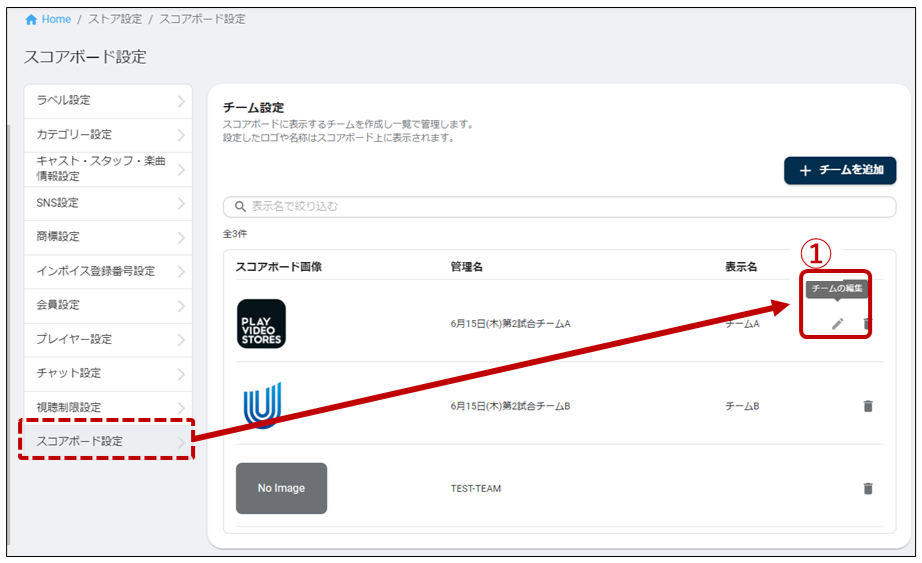Image resolution: width=922 pixels, height=563 pixels.
Task: Open ラベル設定 in the sidebar
Action: (x=108, y=101)
